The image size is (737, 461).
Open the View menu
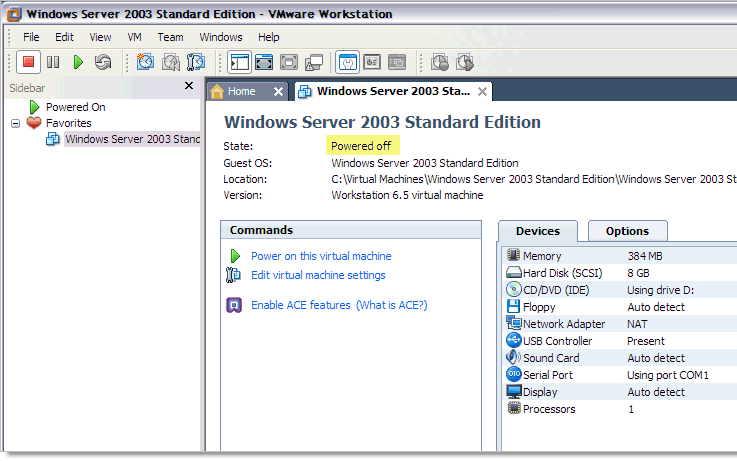[x=100, y=37]
